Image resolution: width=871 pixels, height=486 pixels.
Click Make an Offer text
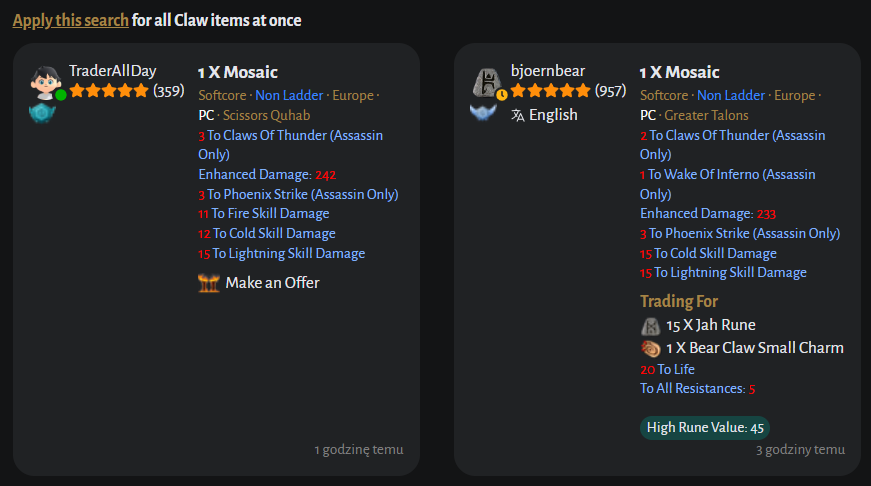272,283
